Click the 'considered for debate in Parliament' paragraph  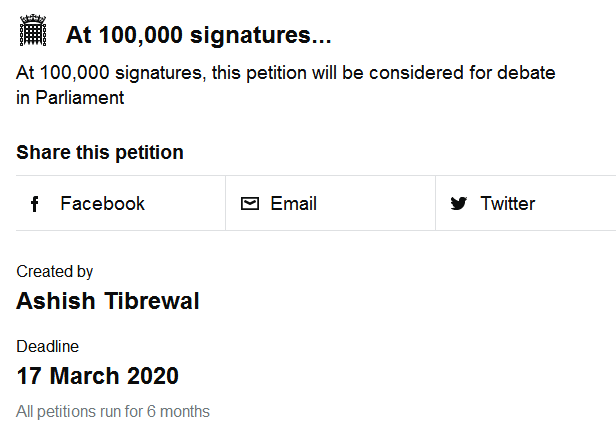pos(286,85)
